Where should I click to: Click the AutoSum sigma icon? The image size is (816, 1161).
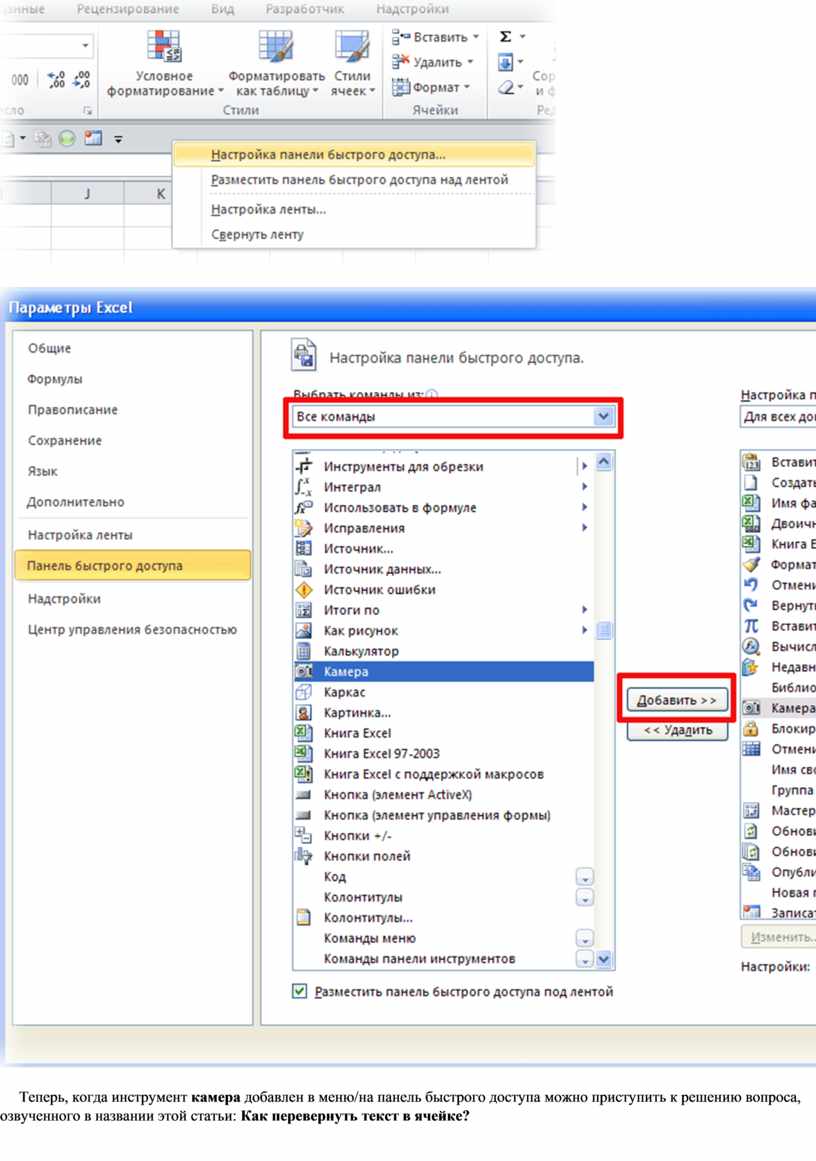[x=506, y=37]
